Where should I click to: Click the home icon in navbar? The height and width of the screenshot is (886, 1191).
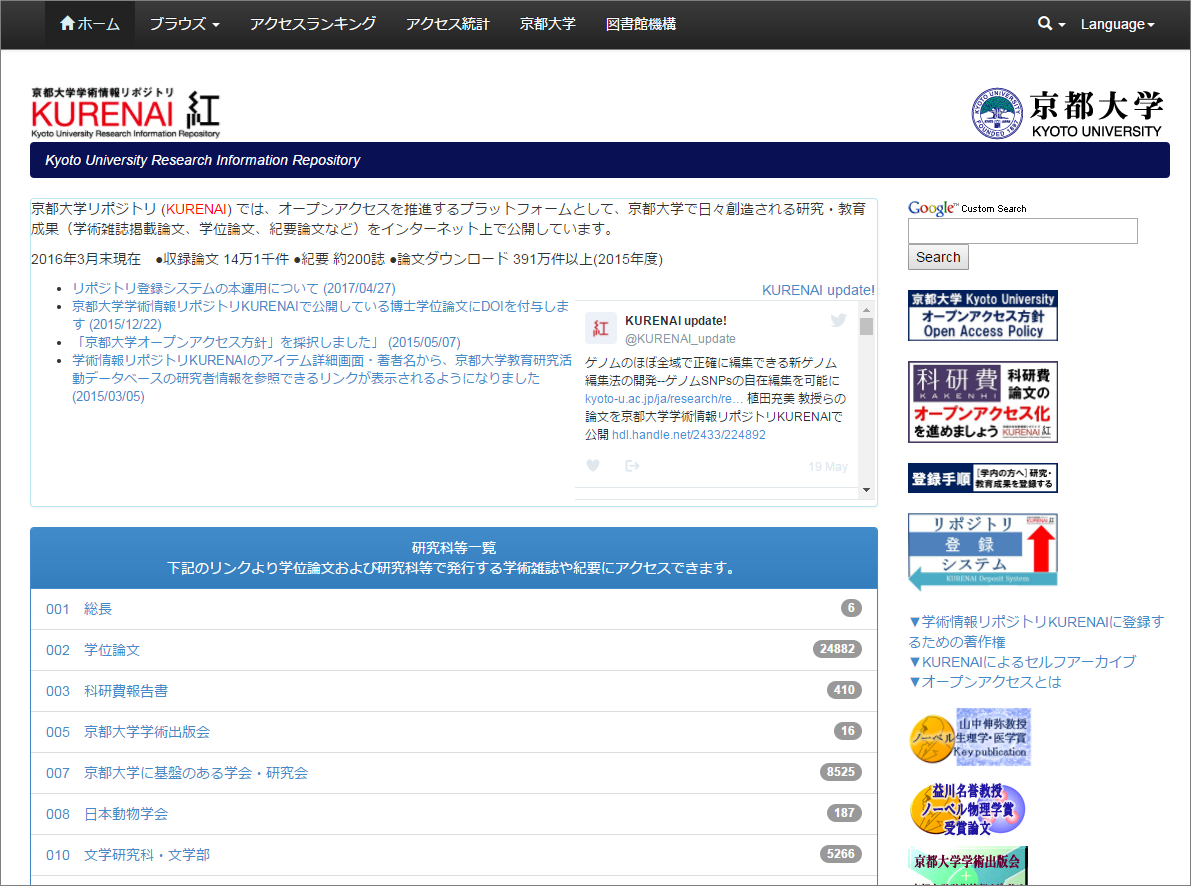pyautogui.click(x=68, y=24)
